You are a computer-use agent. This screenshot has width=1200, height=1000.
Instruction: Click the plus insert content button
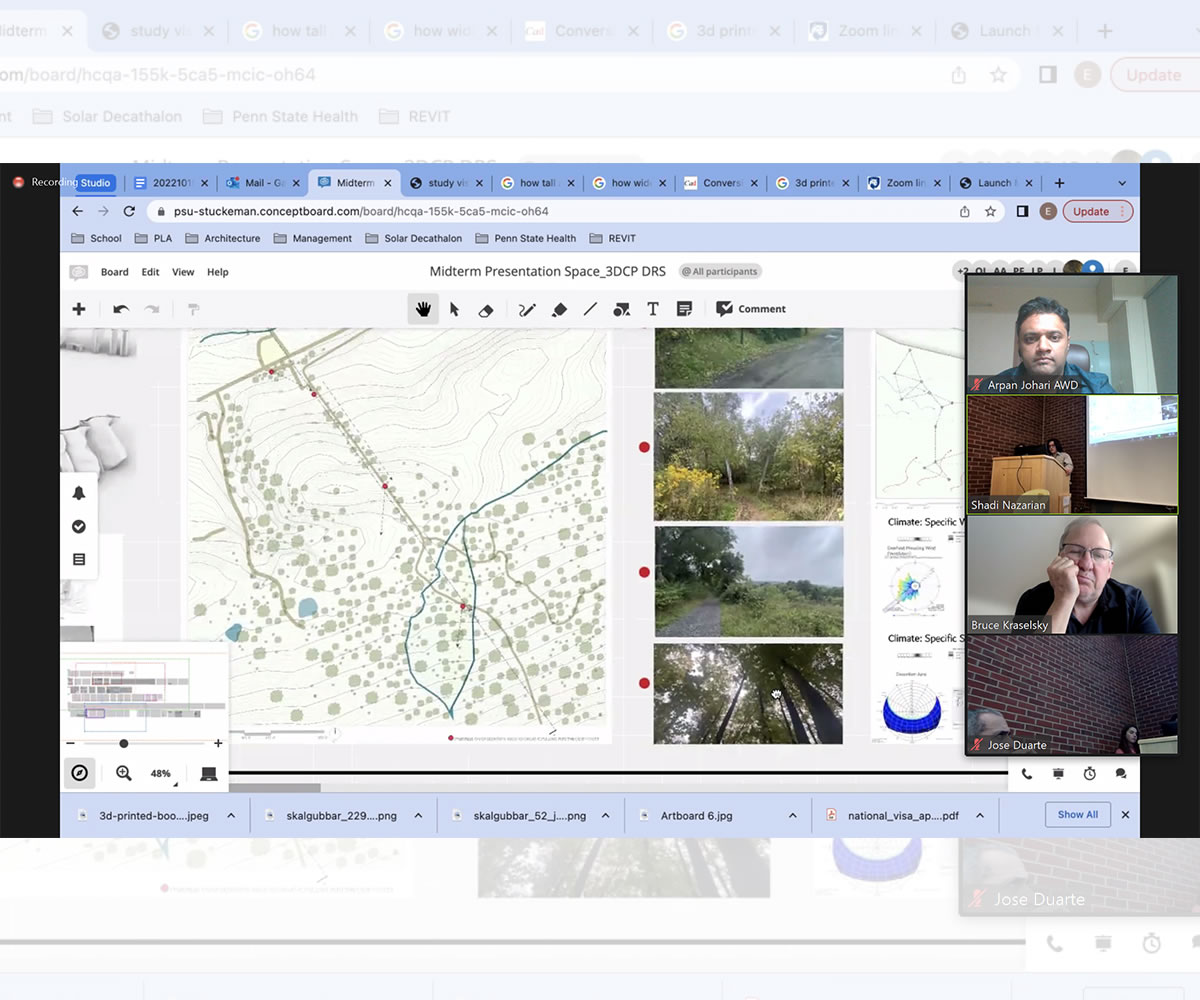[79, 309]
